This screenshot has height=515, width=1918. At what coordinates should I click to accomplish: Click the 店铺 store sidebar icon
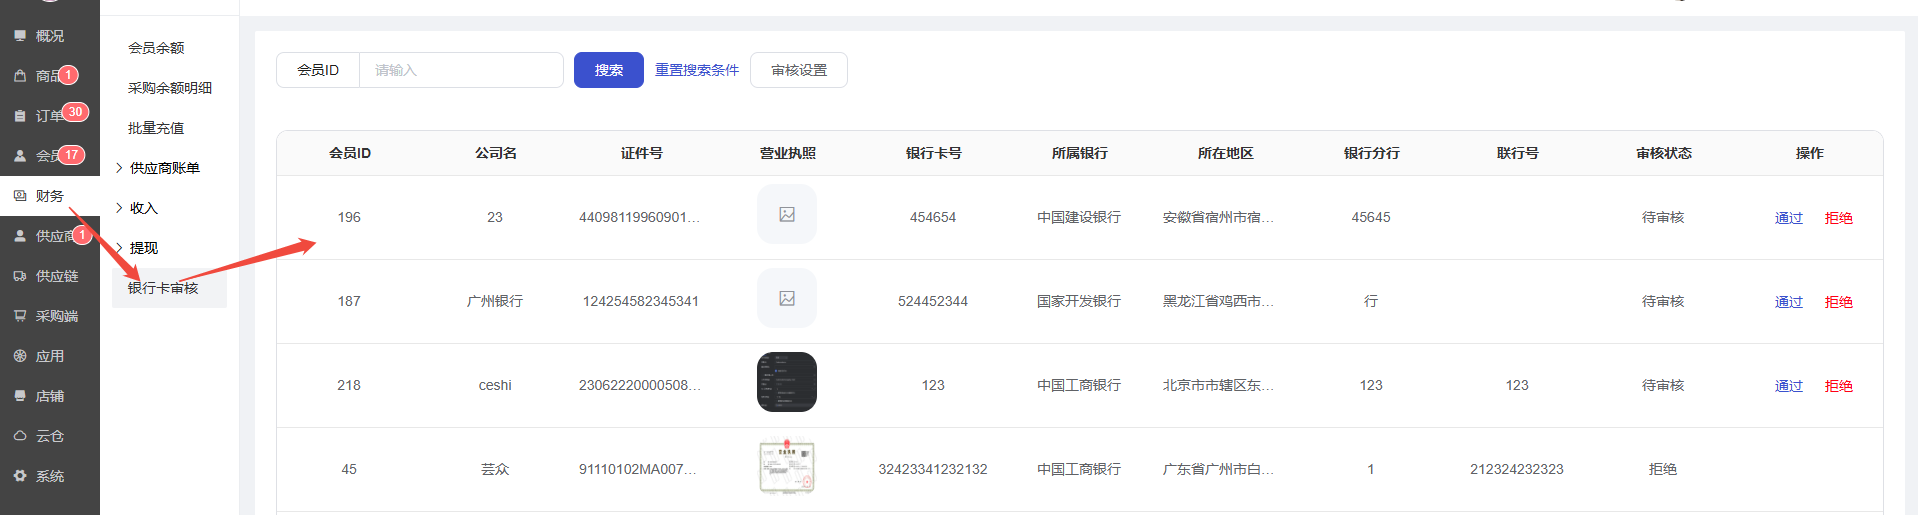pos(20,396)
